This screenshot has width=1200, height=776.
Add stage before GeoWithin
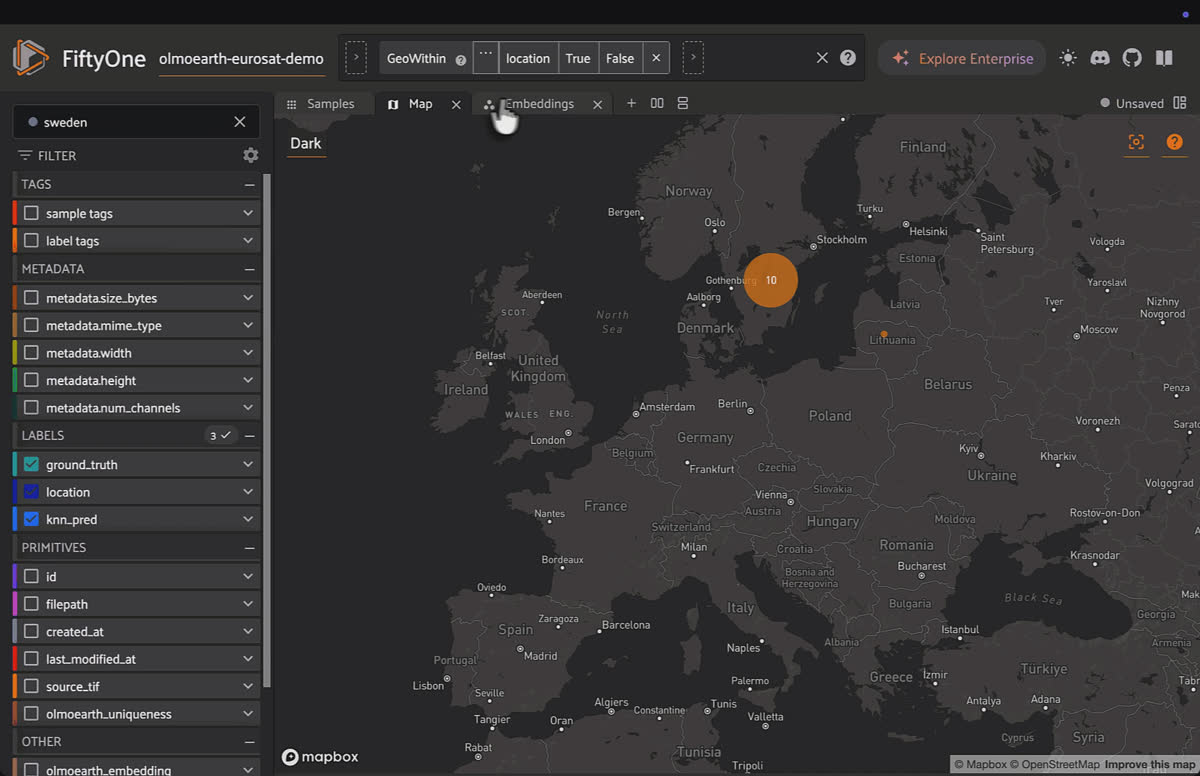tap(355, 58)
